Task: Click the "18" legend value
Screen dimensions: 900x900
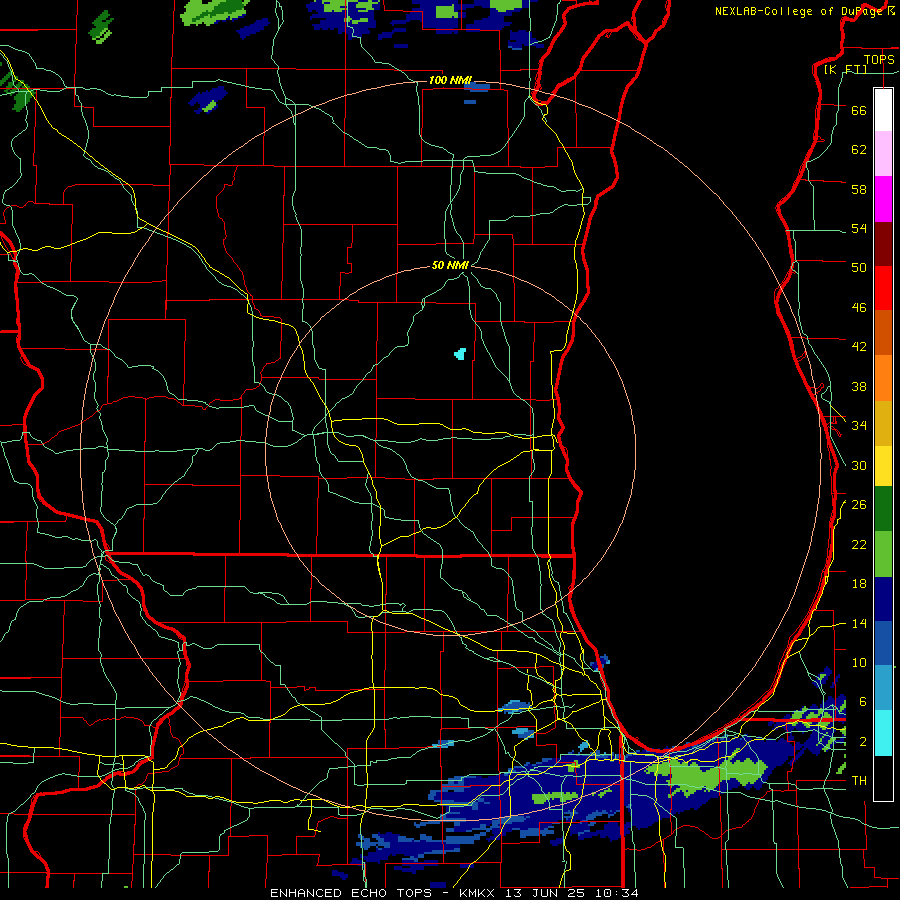Action: coord(859,584)
